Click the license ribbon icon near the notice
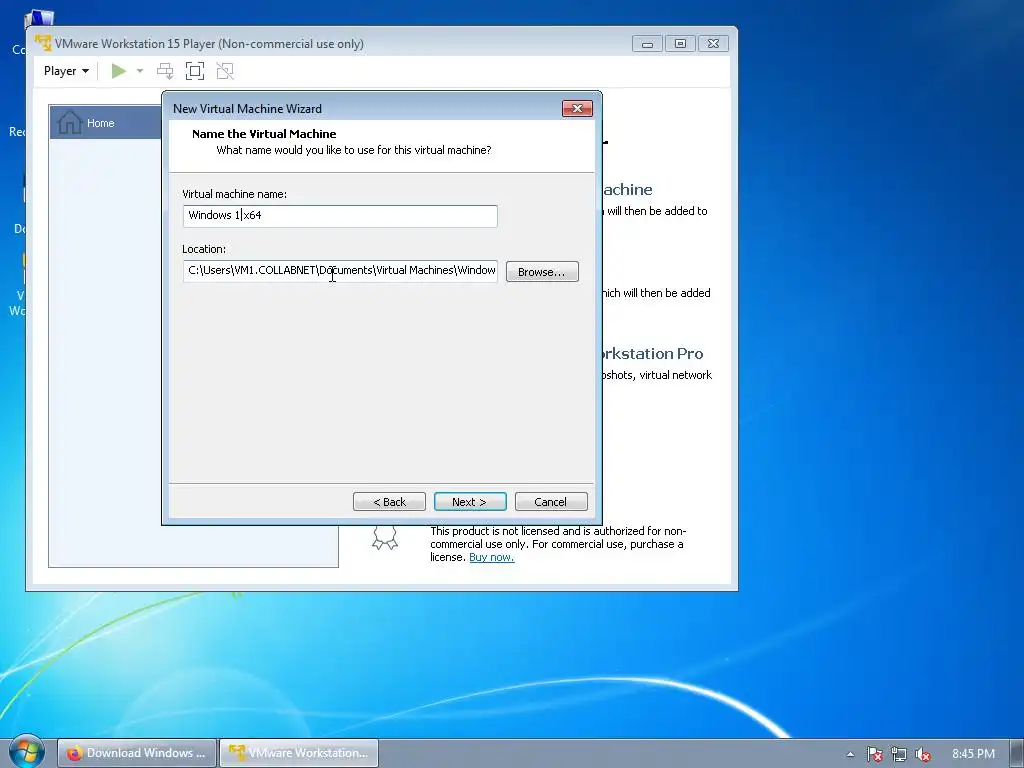The height and width of the screenshot is (768, 1024). click(x=385, y=537)
